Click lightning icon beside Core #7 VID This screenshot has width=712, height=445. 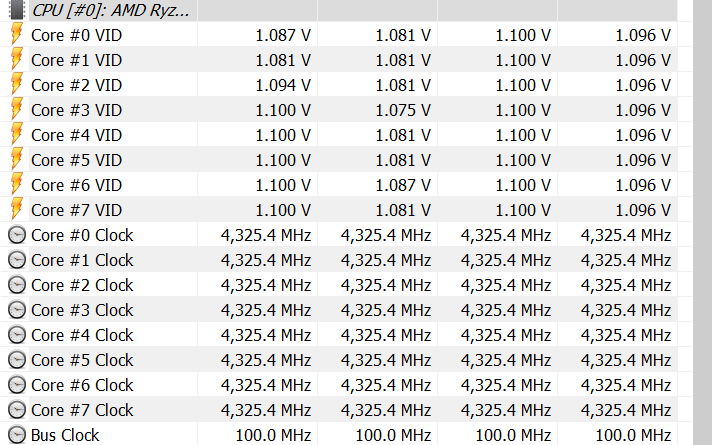point(17,210)
